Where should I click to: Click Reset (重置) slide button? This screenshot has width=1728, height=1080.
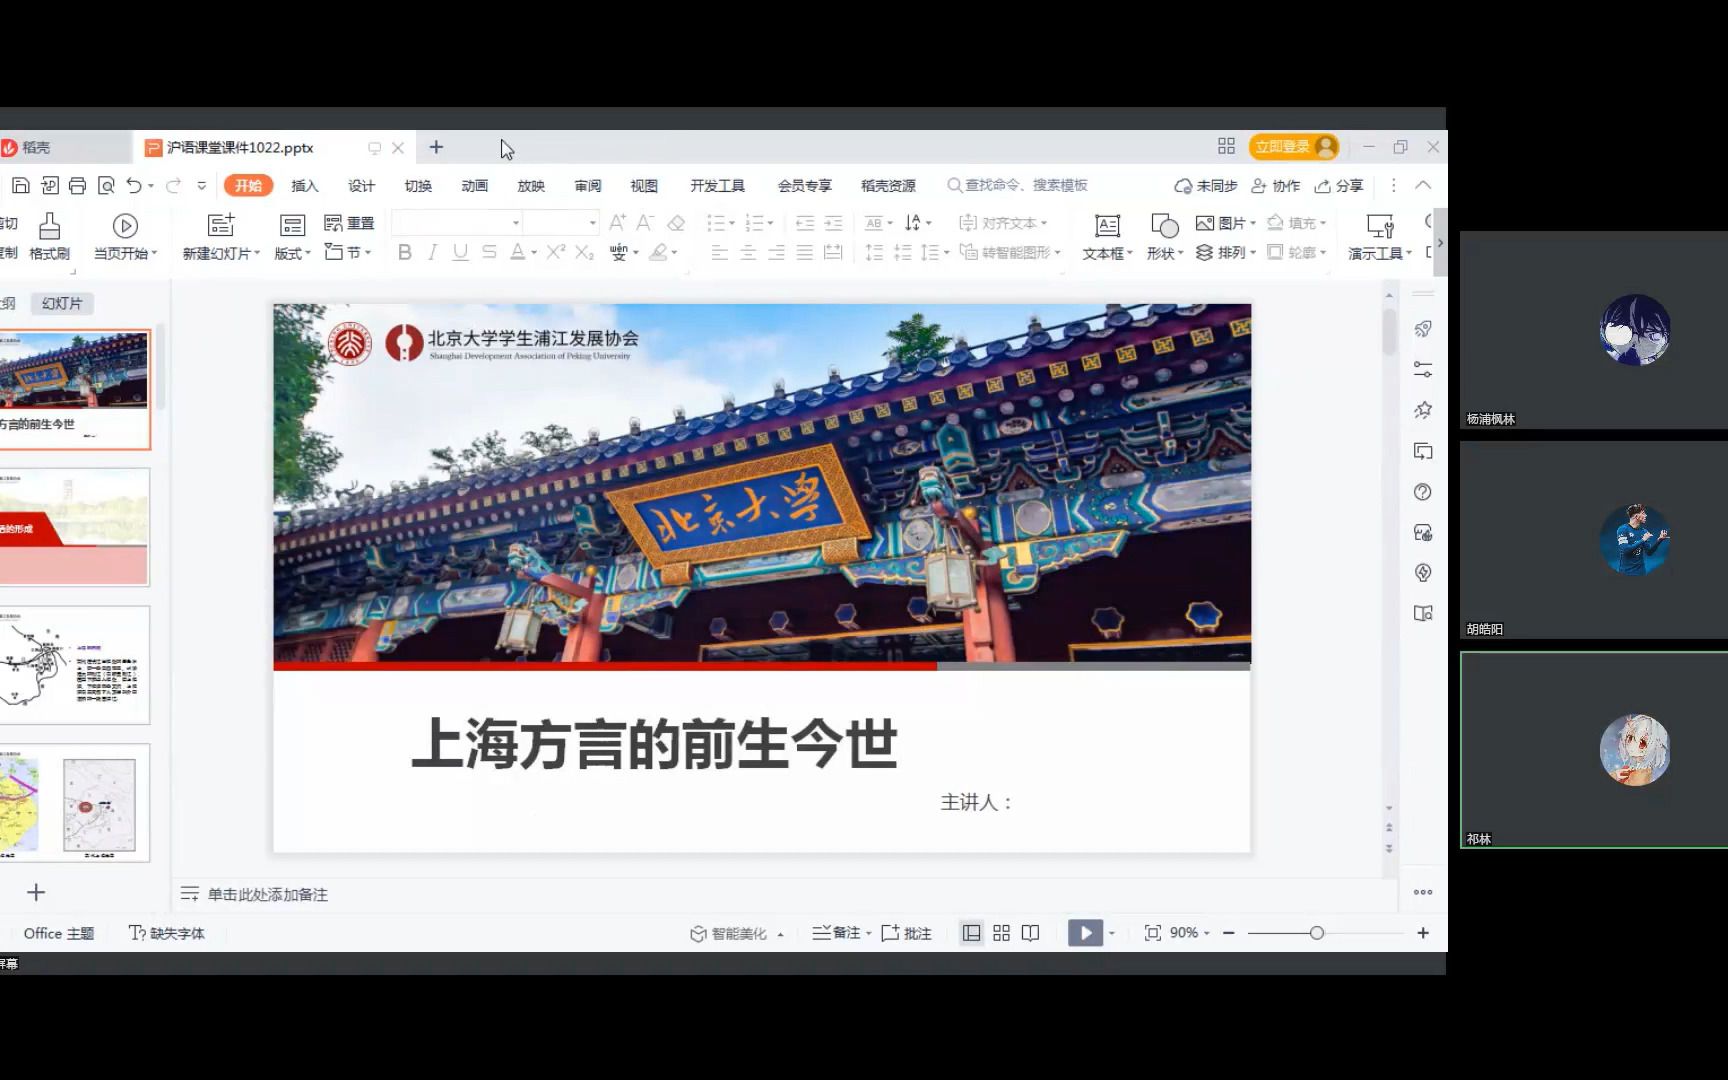click(x=349, y=223)
